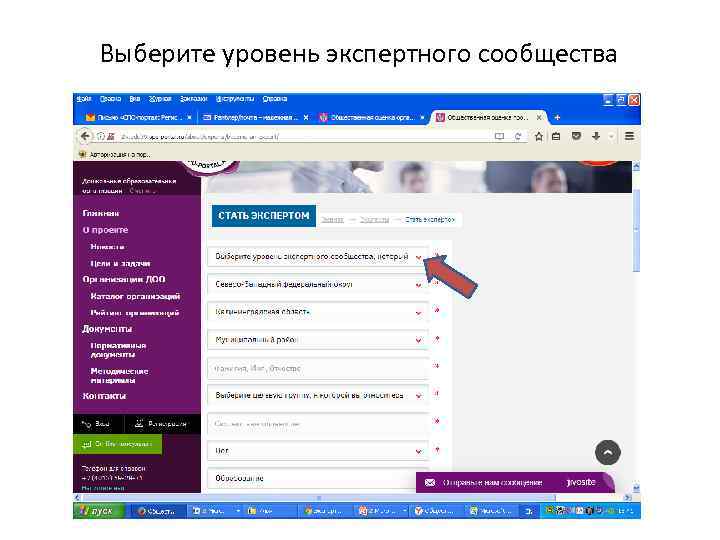Go back with the browser back arrow
The image size is (720, 540).
[85, 136]
